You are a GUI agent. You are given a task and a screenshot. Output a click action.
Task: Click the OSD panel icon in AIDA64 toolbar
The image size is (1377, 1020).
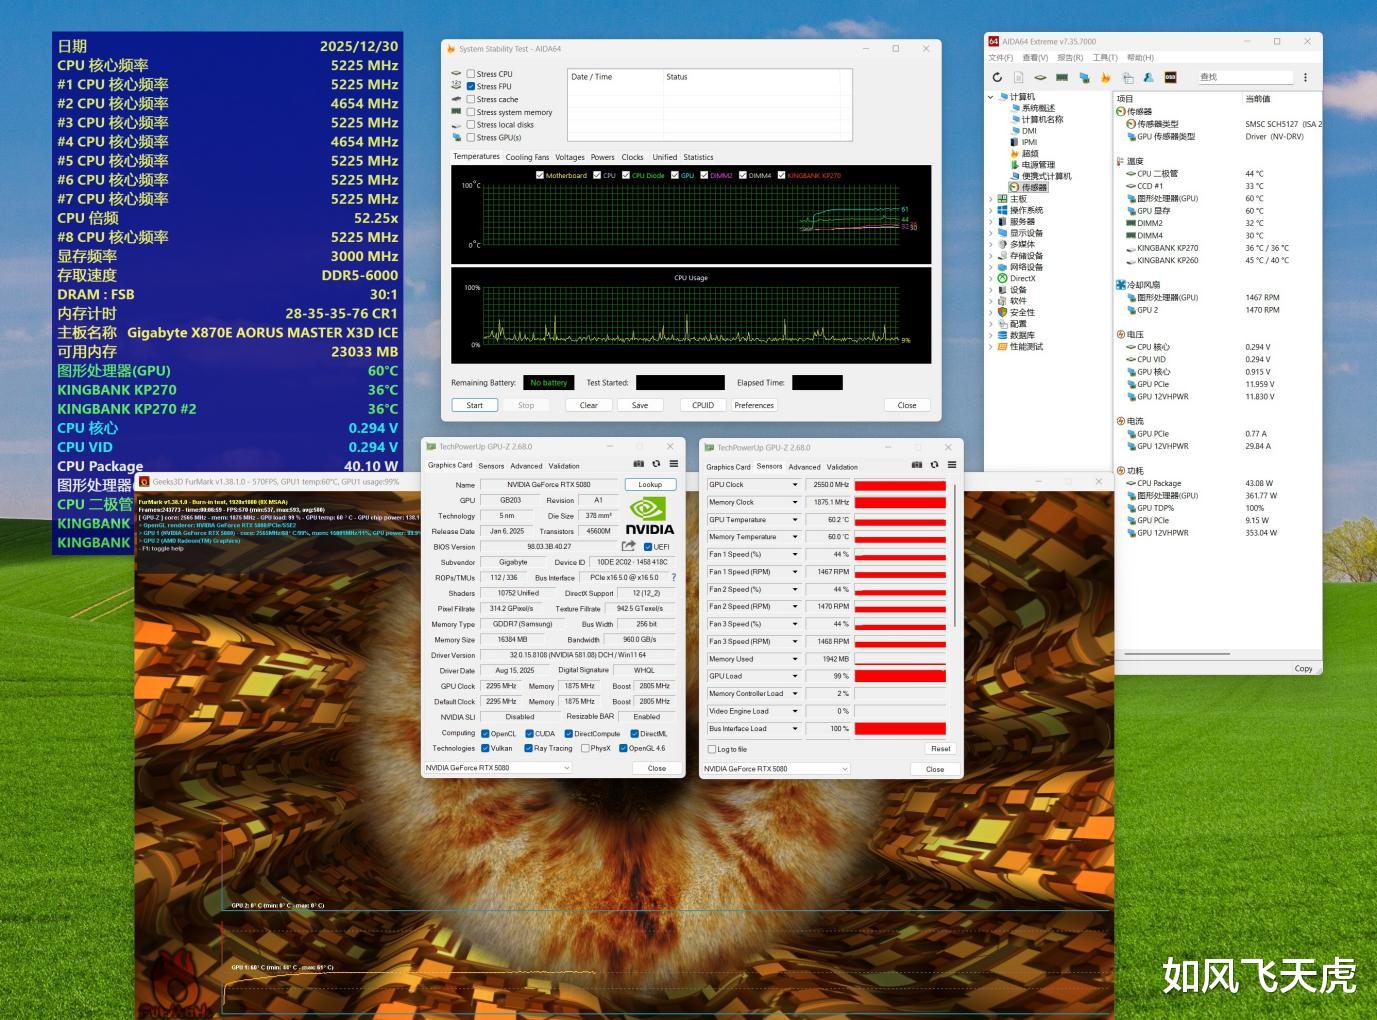point(1170,77)
